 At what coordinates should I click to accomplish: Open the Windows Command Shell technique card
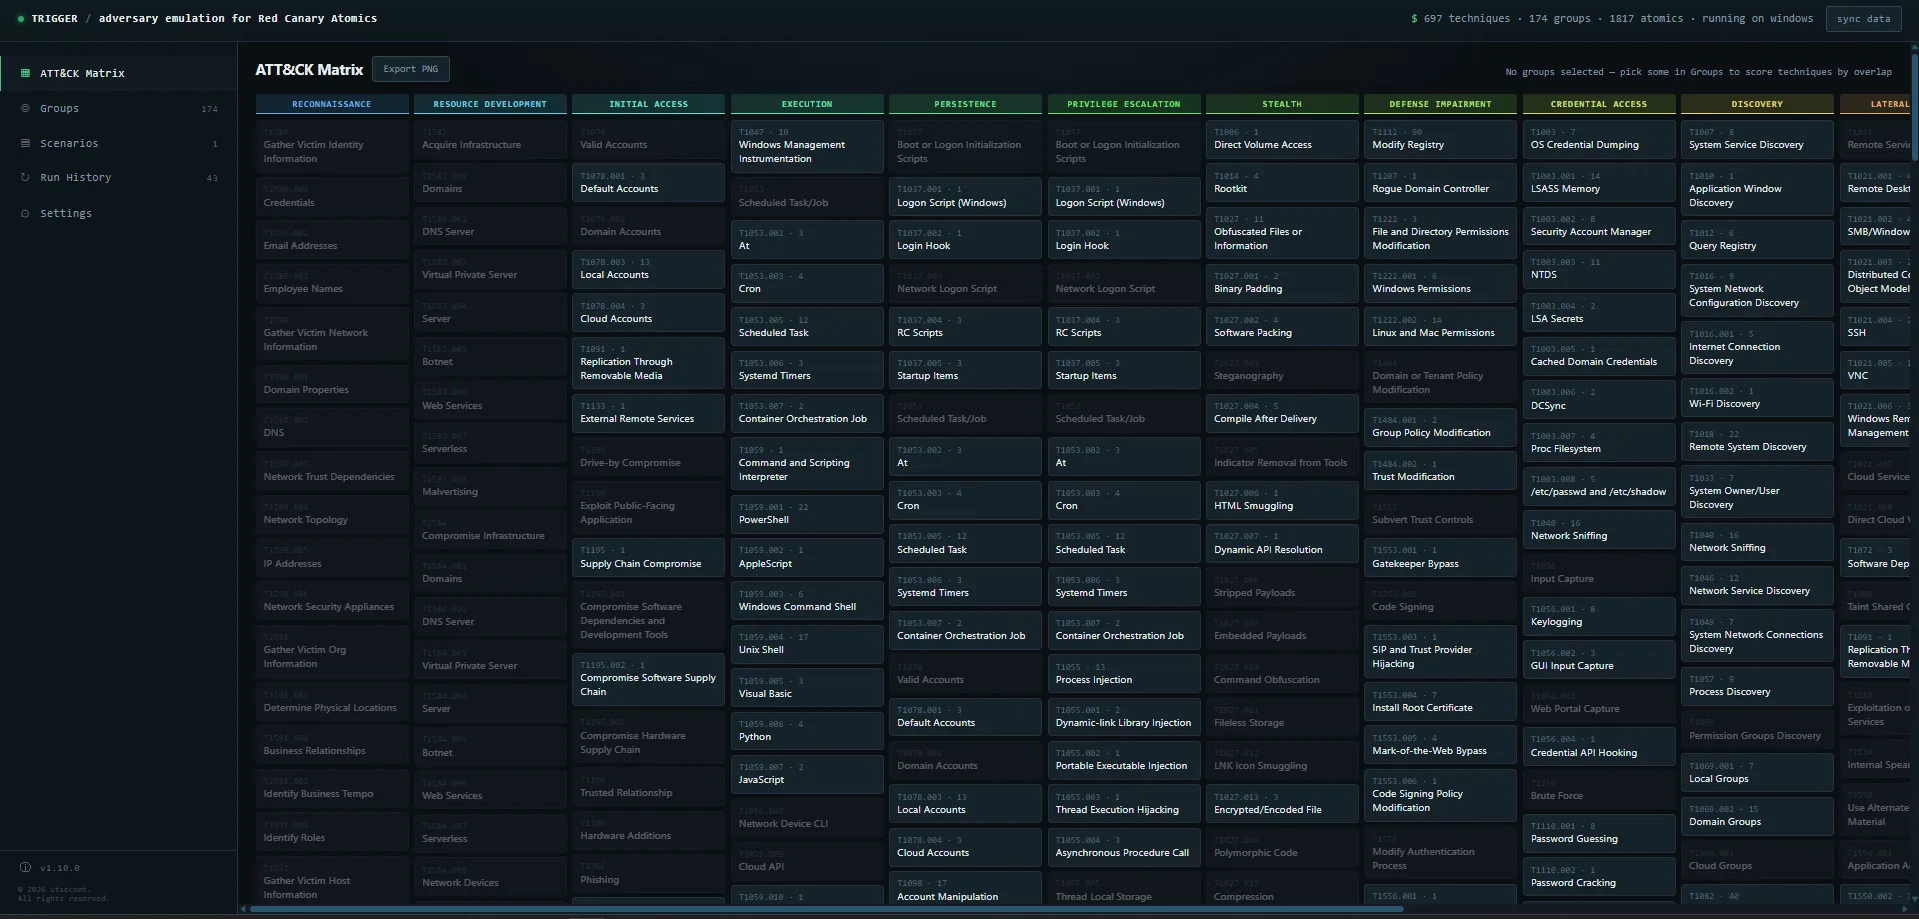pos(807,600)
